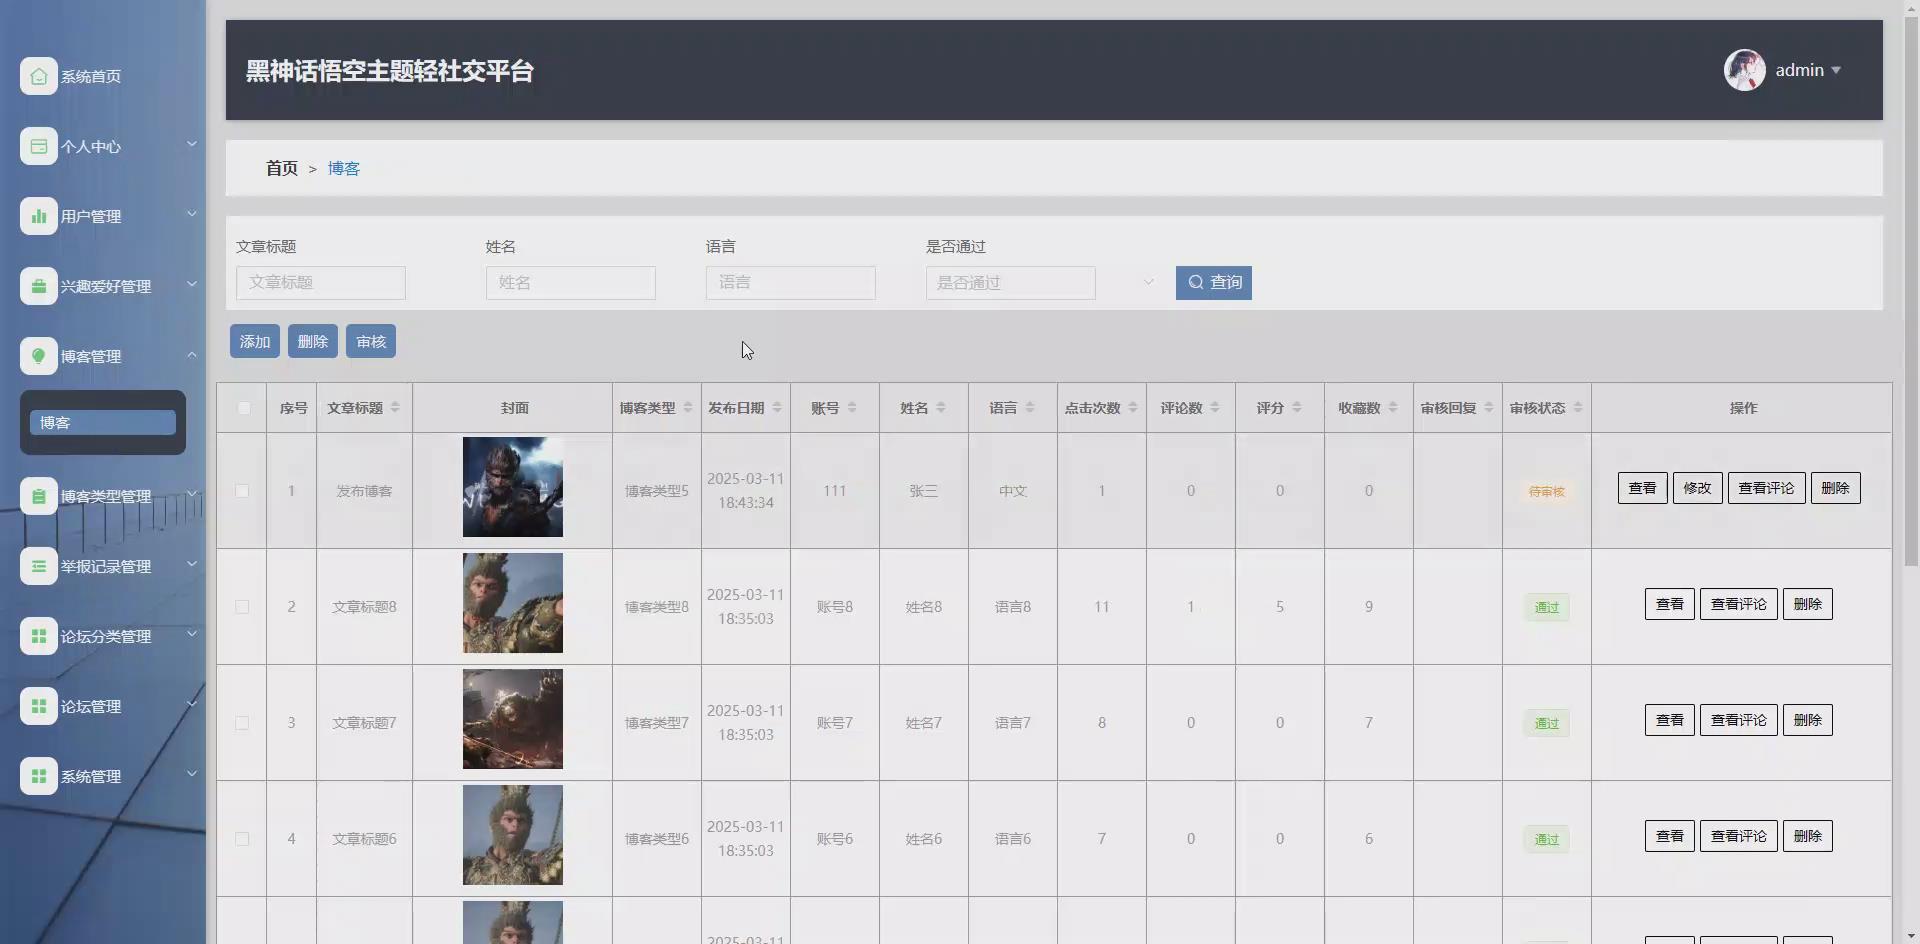
Task: Click 查看 for the 发布博客 row
Action: click(1643, 488)
